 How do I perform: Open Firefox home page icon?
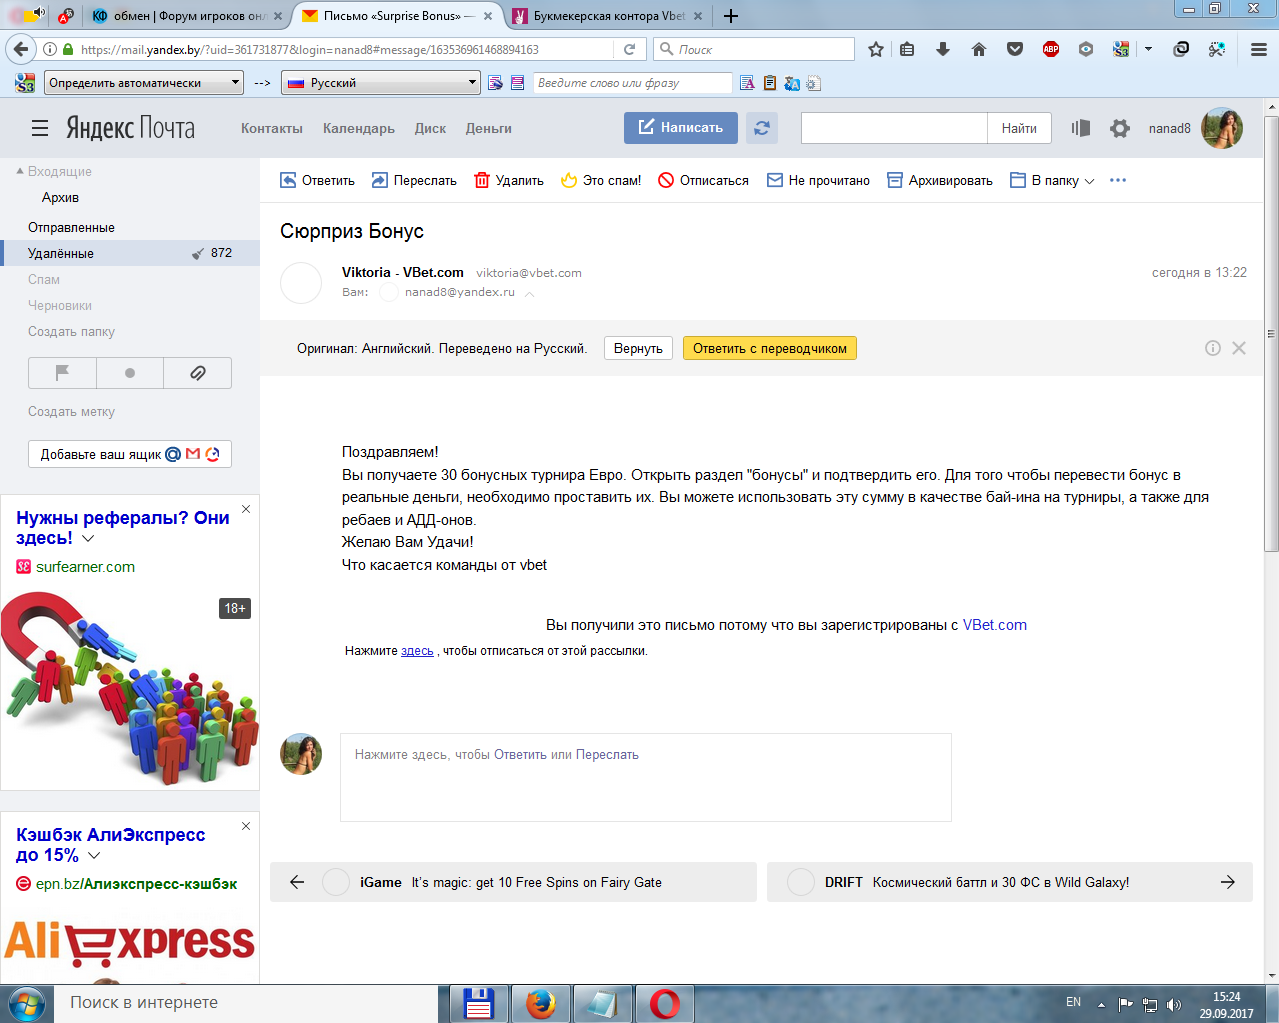[979, 49]
